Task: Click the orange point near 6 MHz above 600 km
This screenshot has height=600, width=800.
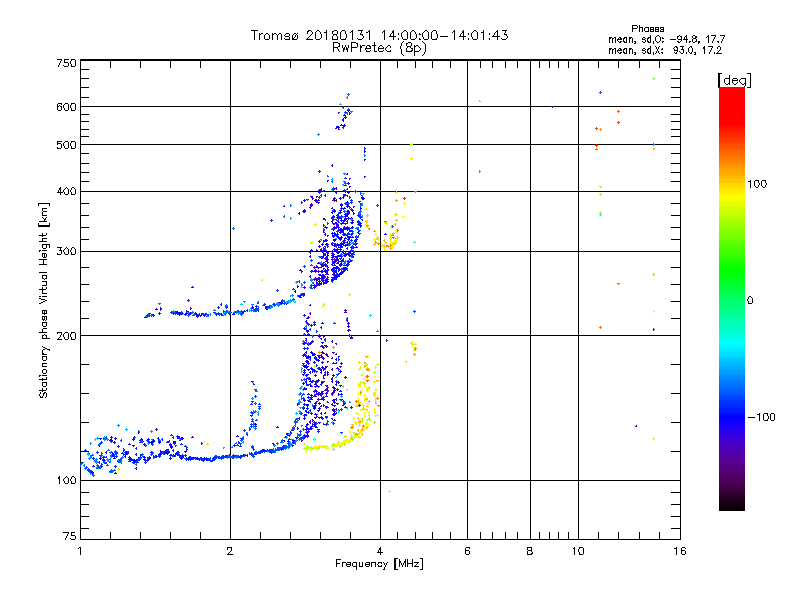Action: point(480,101)
